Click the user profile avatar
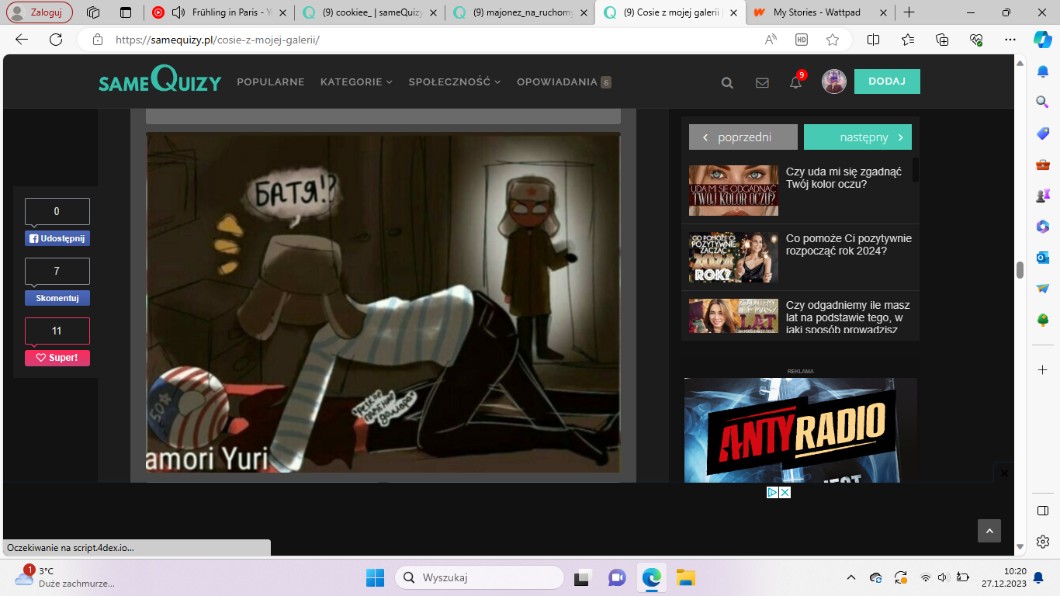1060x596 pixels. tap(834, 82)
